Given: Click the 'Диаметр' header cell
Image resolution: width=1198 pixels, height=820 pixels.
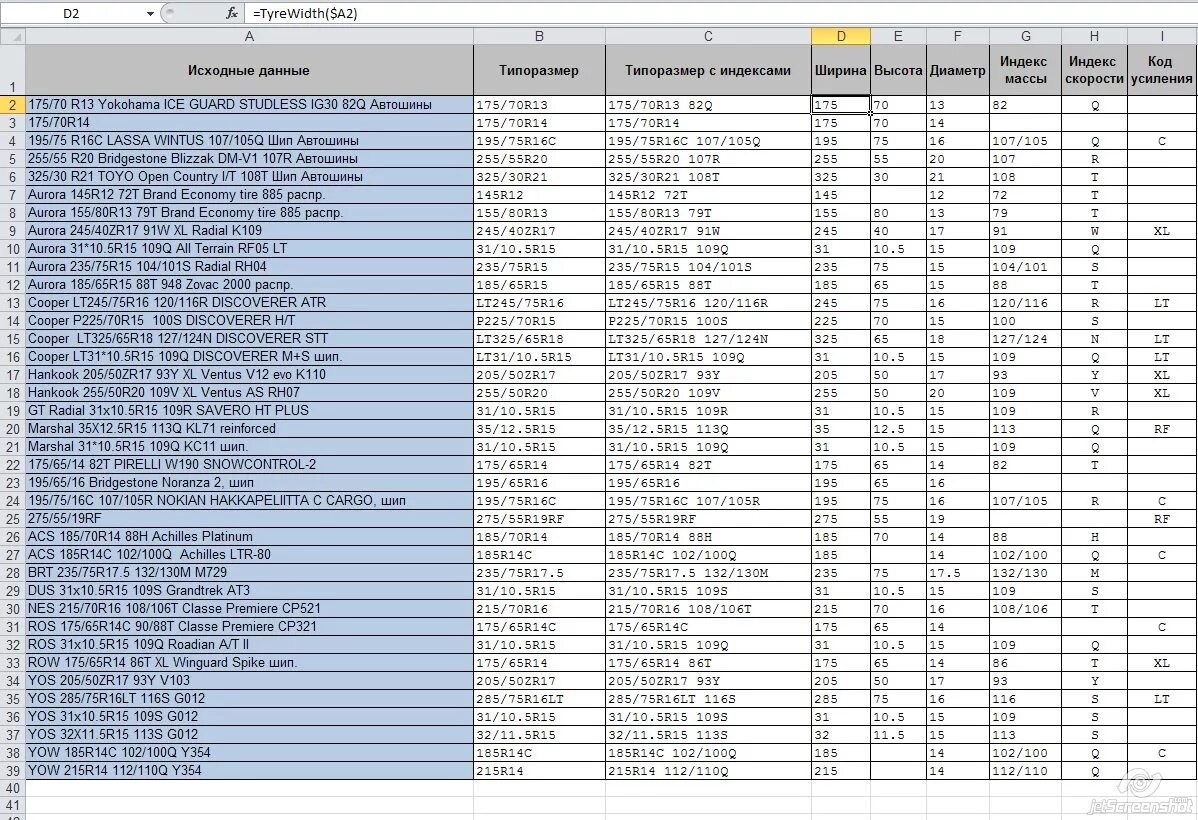Looking at the screenshot, I should (x=957, y=70).
